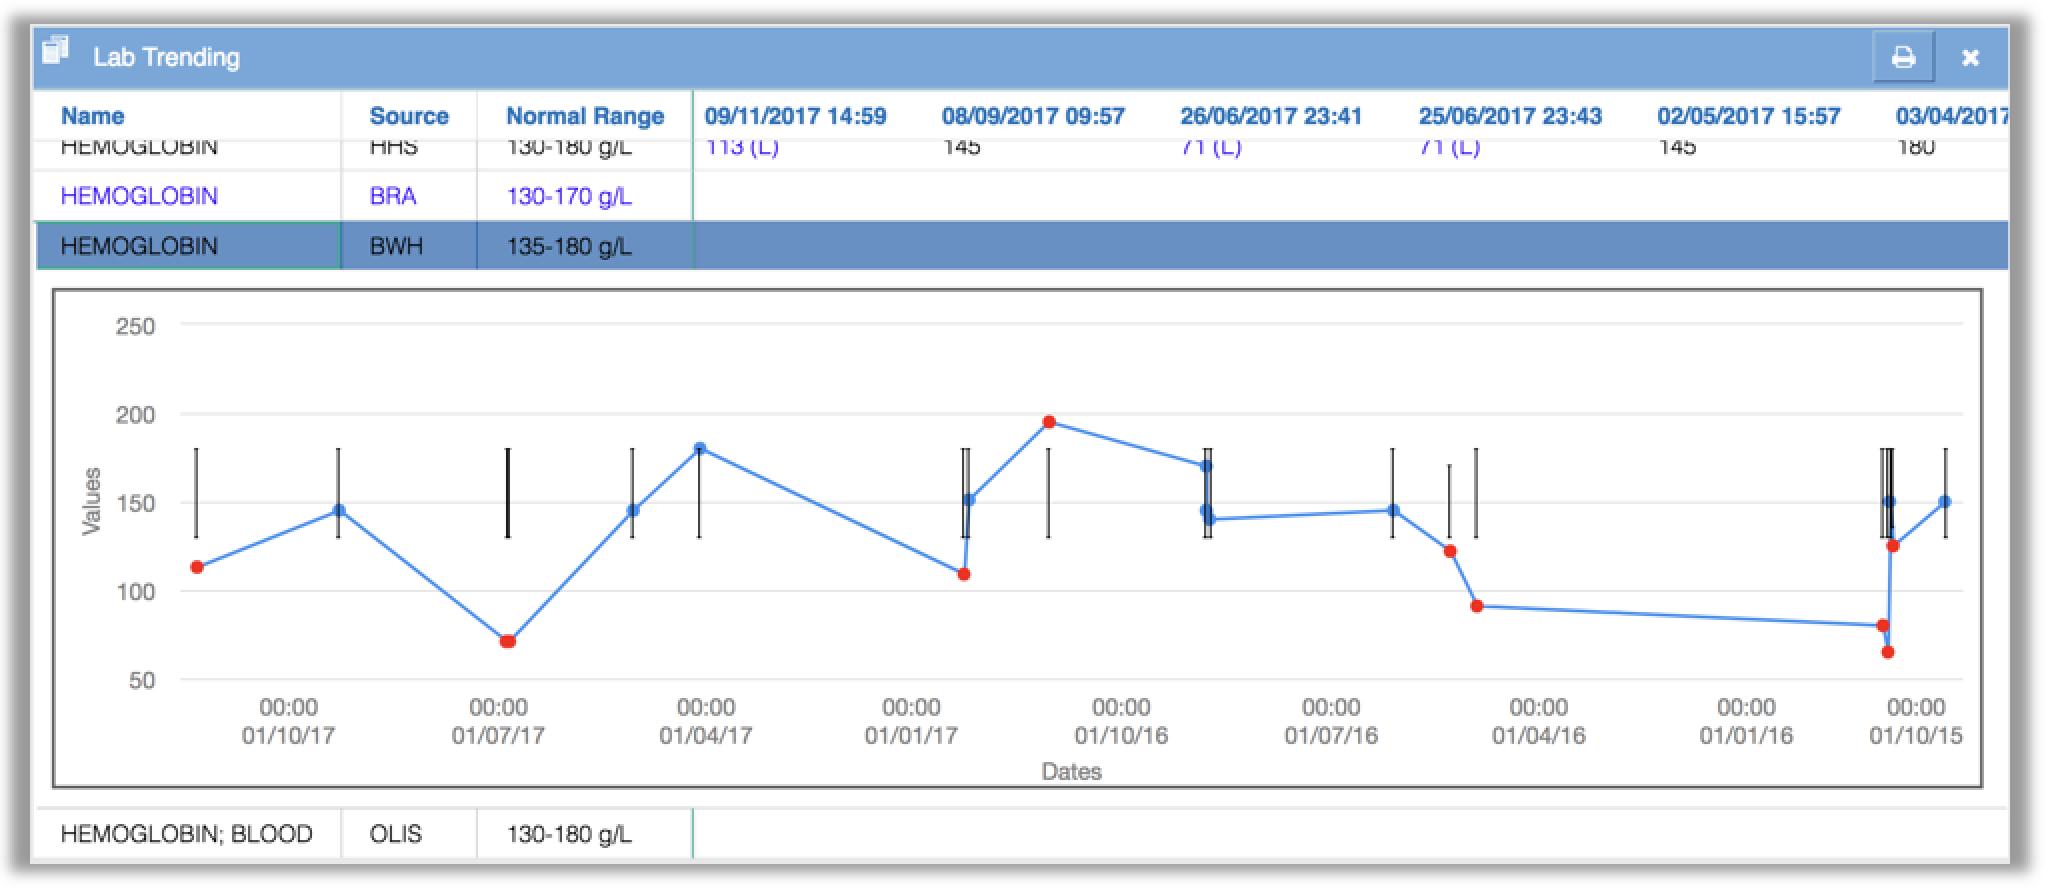Open the 09/11/2017 14:59 date column
This screenshot has width=2060, height=896.
[x=795, y=116]
